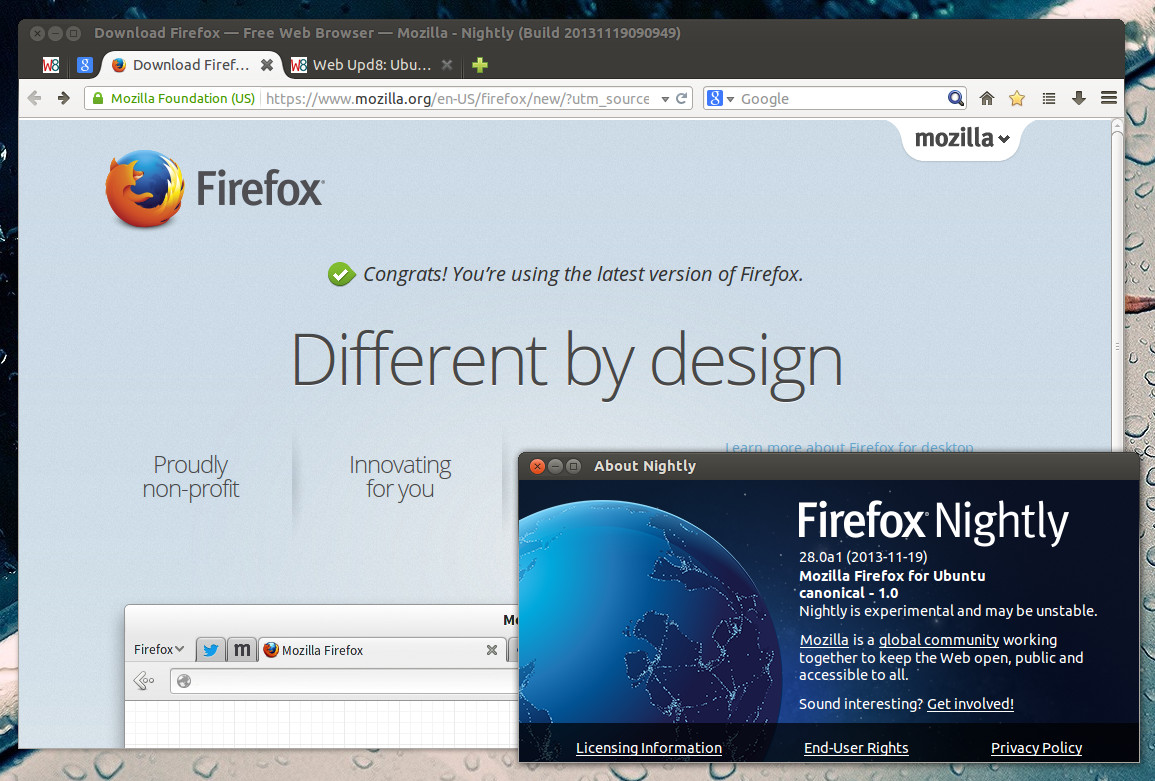1155x781 pixels.
Task: Open the URL history dropdown arrow
Action: click(x=664, y=99)
